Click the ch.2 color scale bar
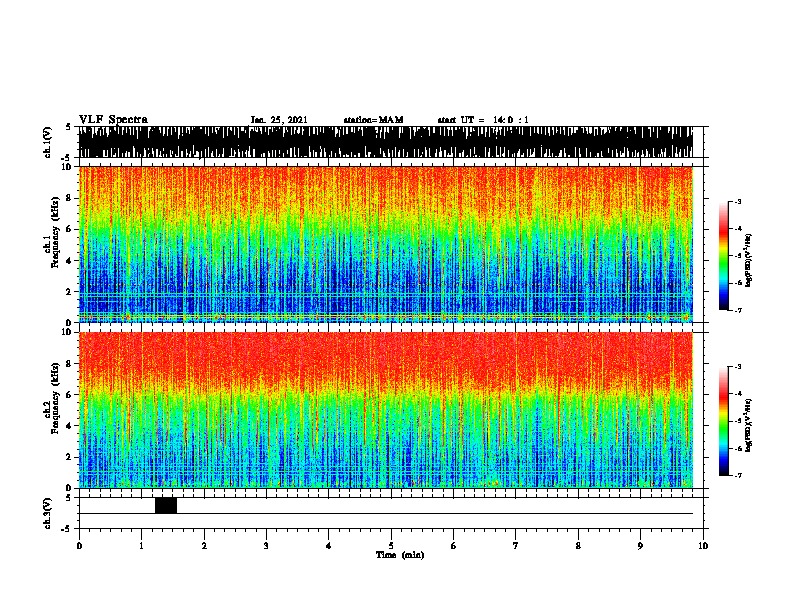Viewport: 792px width, 612px height. click(x=724, y=421)
